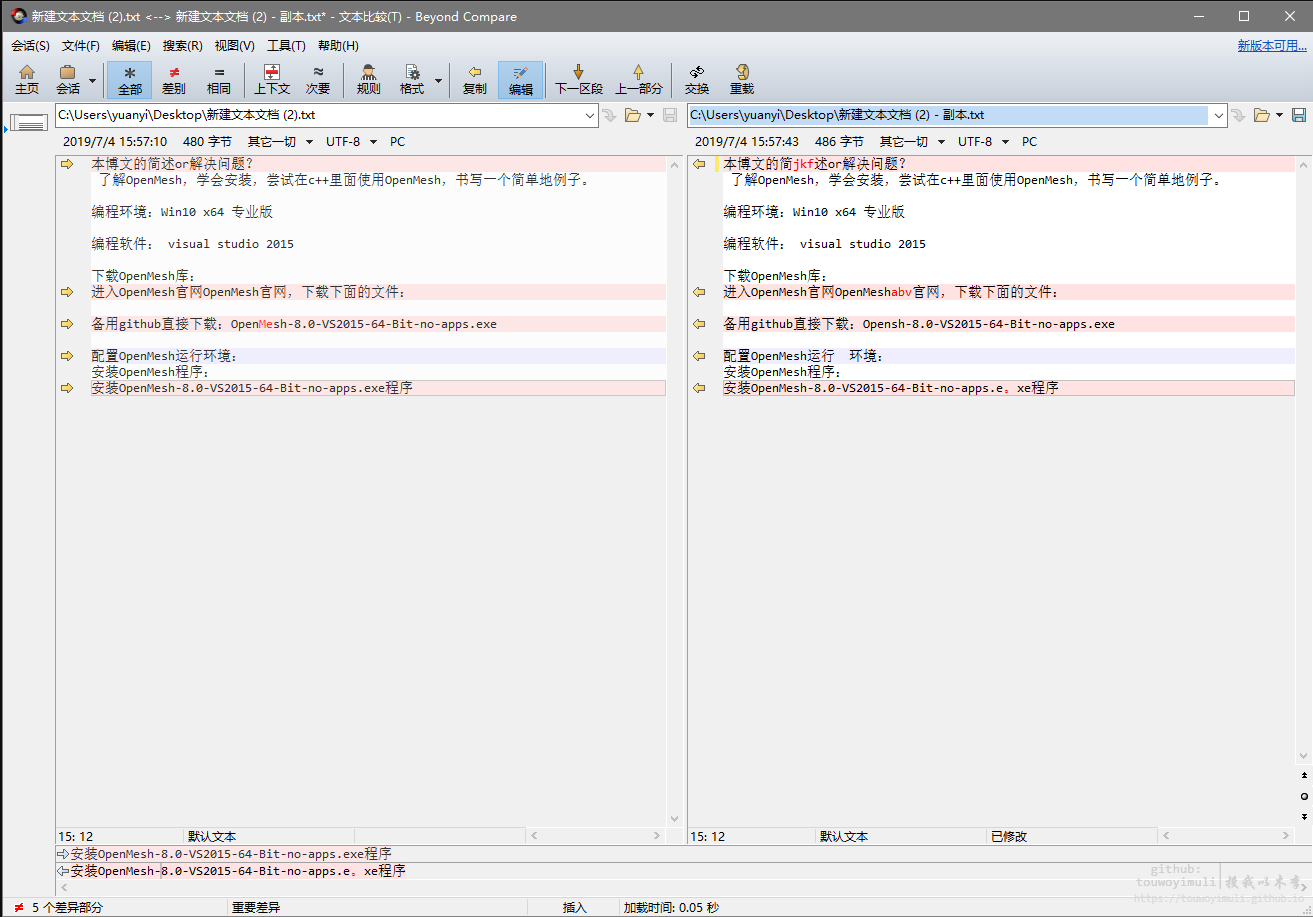
Task: Click right text 编程软件： visual studio 2015
Action: [x=825, y=244]
